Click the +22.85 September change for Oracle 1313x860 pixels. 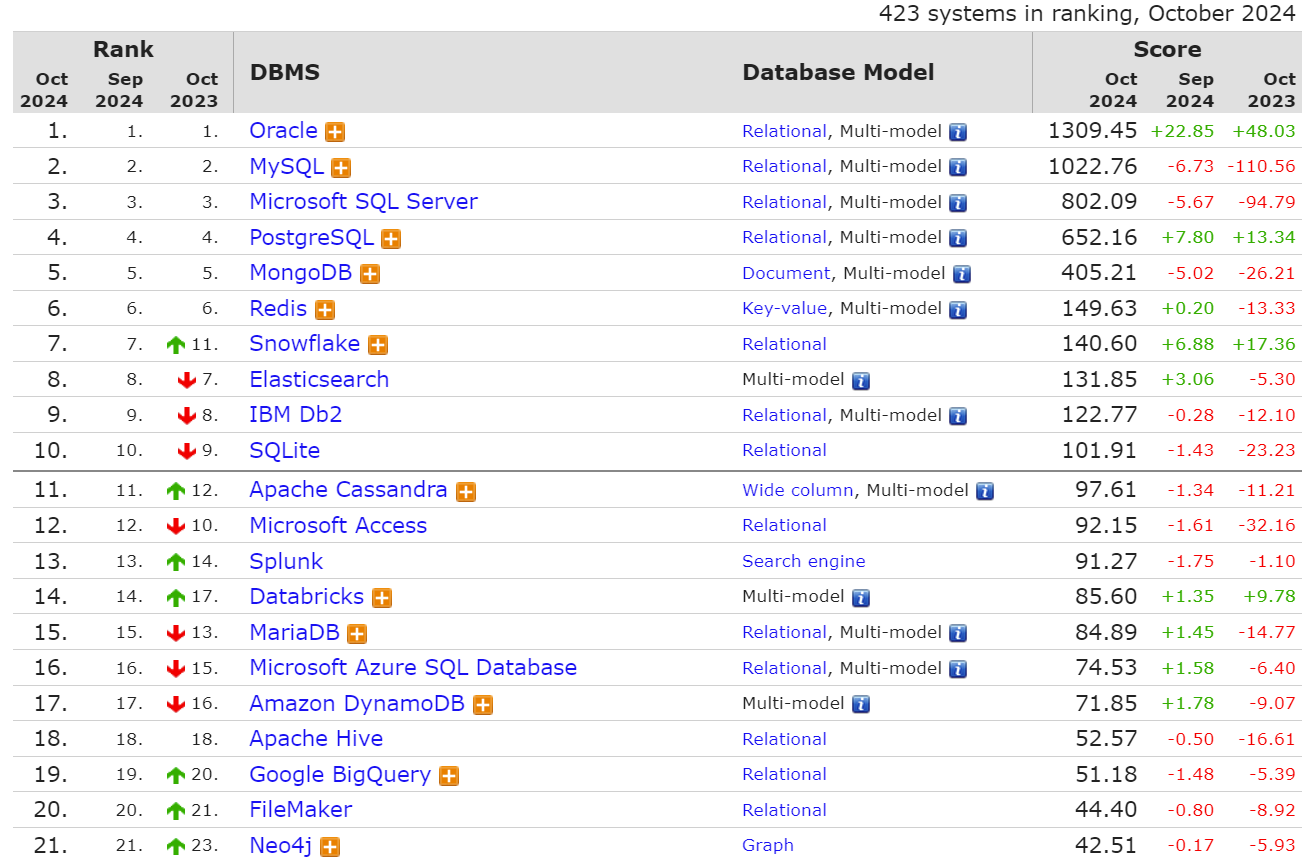pyautogui.click(x=1183, y=131)
